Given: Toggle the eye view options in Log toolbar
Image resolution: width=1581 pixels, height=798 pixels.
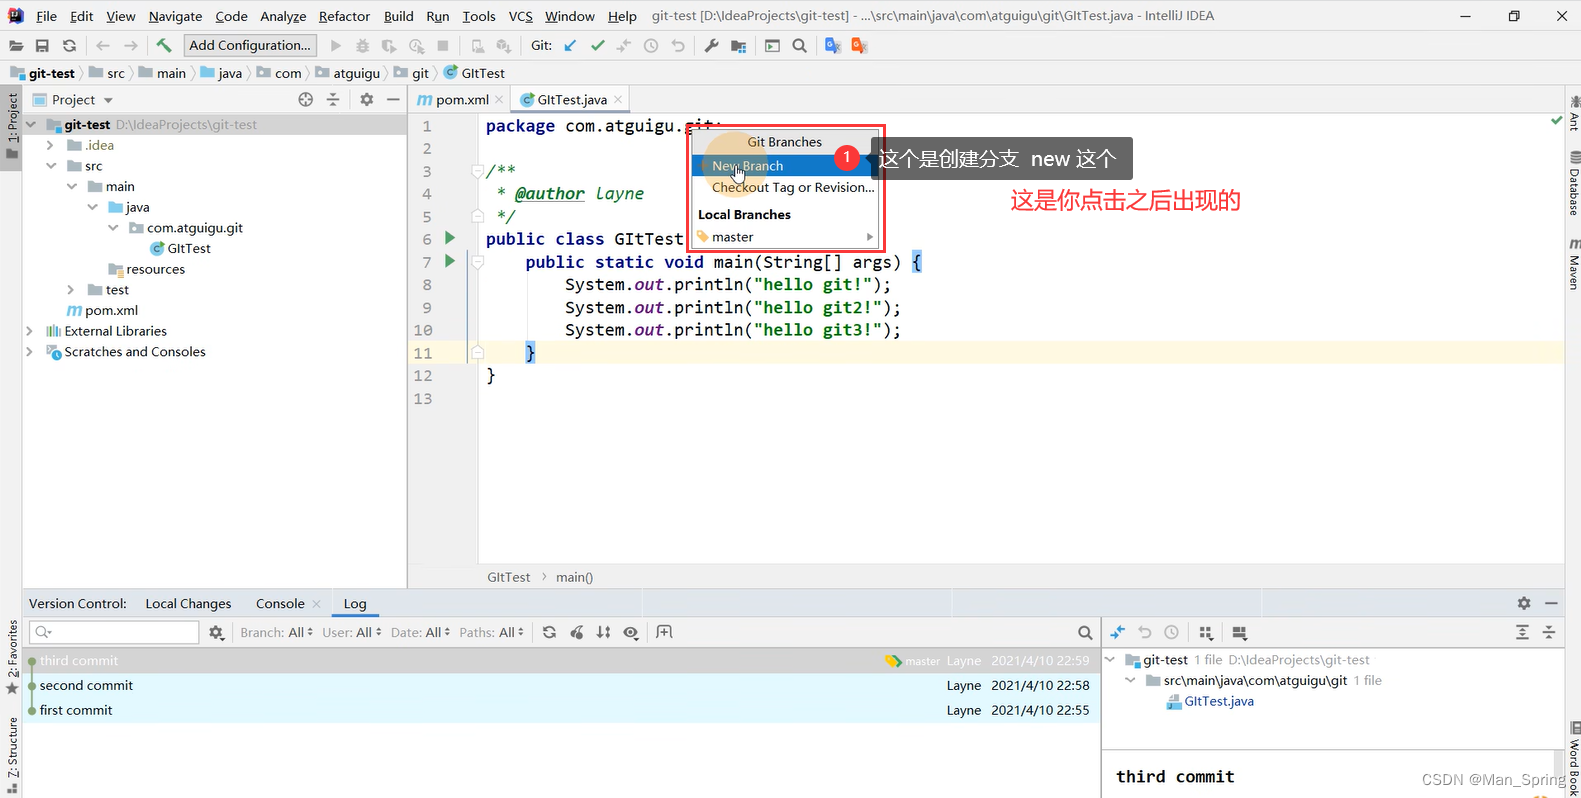Looking at the screenshot, I should click(x=631, y=632).
